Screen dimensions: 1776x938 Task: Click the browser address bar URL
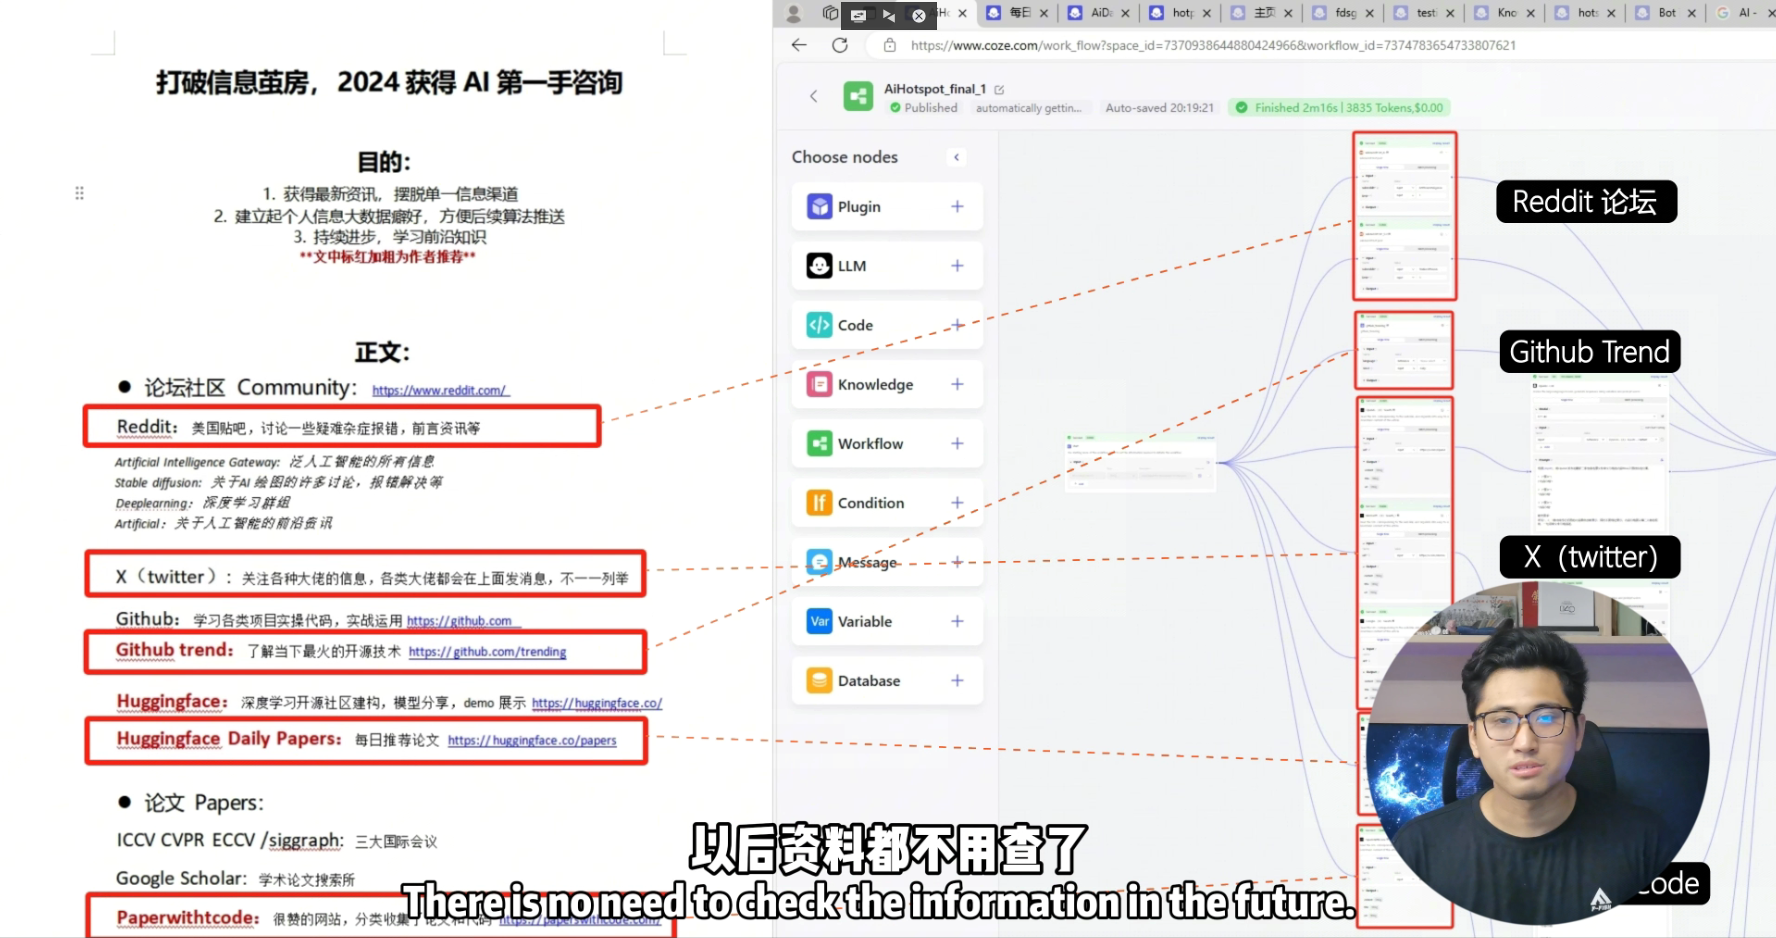tap(1213, 45)
